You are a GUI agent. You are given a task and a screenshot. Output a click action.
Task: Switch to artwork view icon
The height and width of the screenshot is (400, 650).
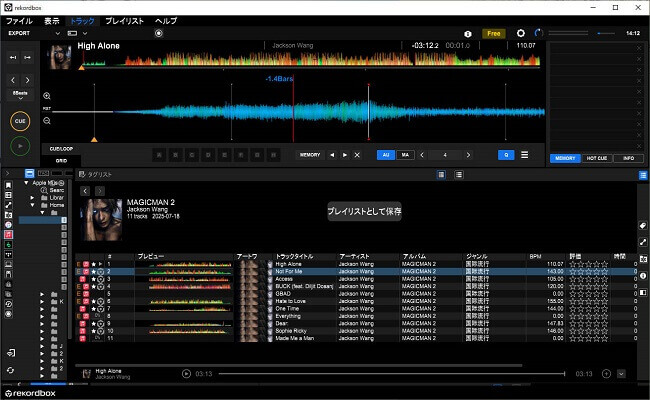441,175
